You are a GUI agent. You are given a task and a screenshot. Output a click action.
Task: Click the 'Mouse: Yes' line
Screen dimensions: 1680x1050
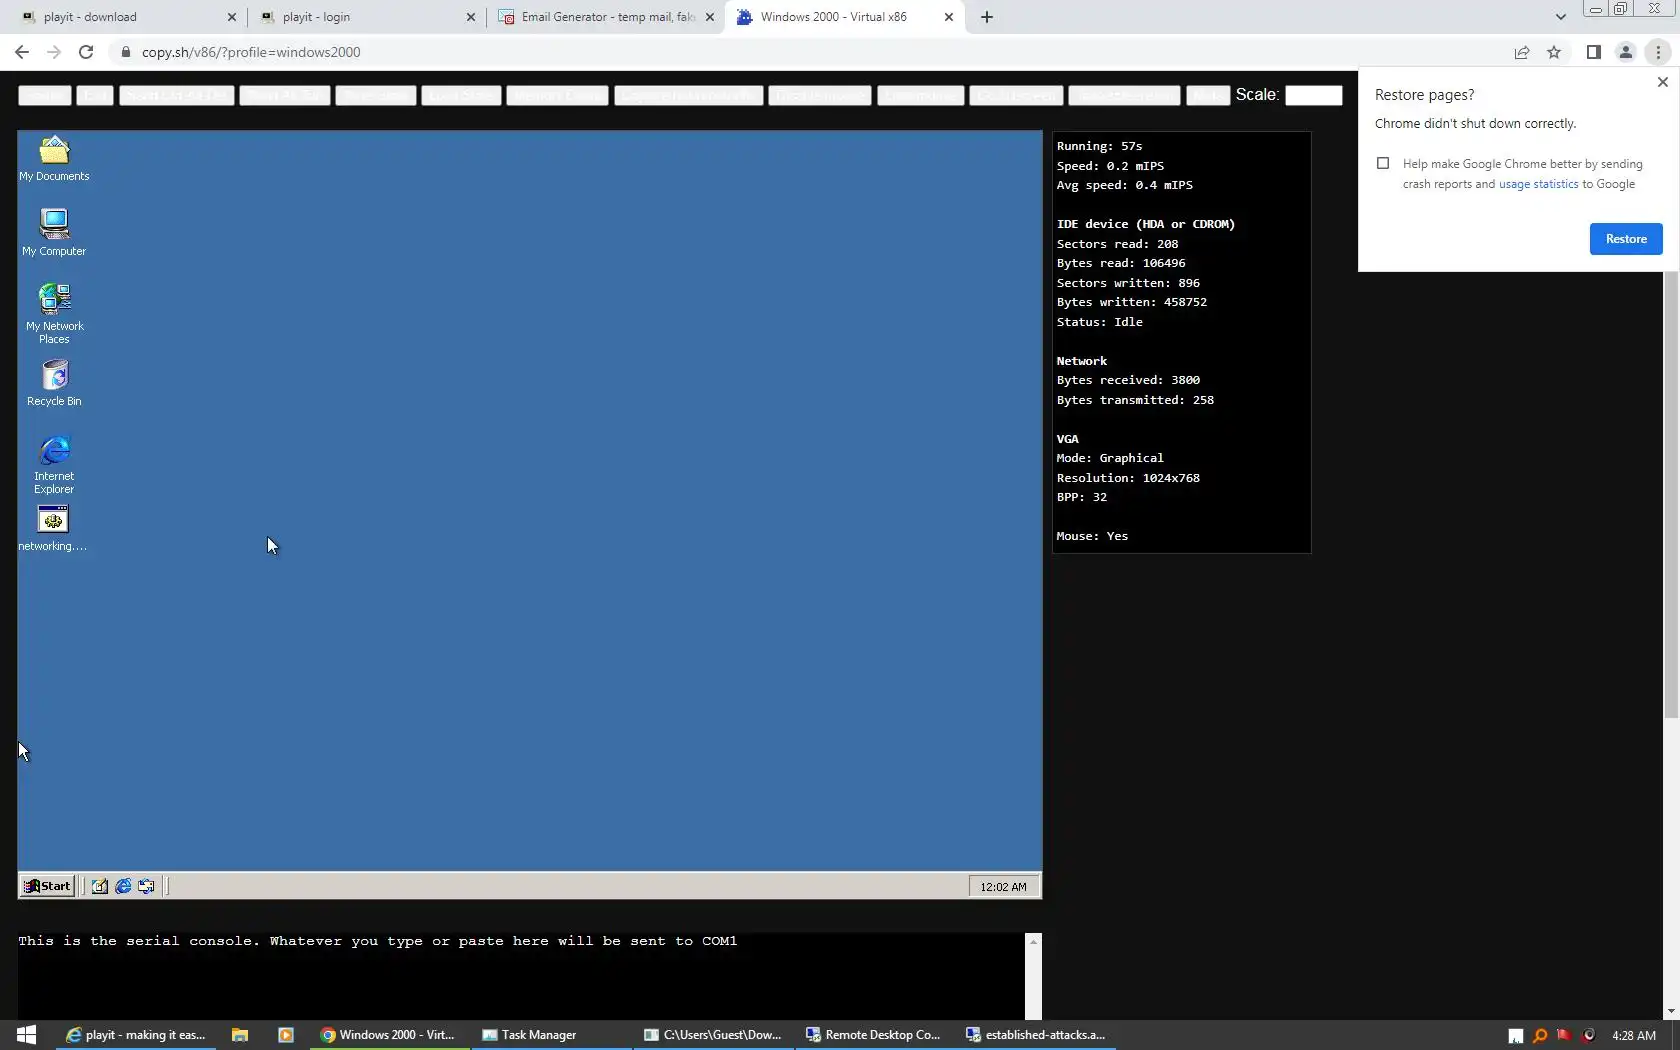tap(1092, 536)
